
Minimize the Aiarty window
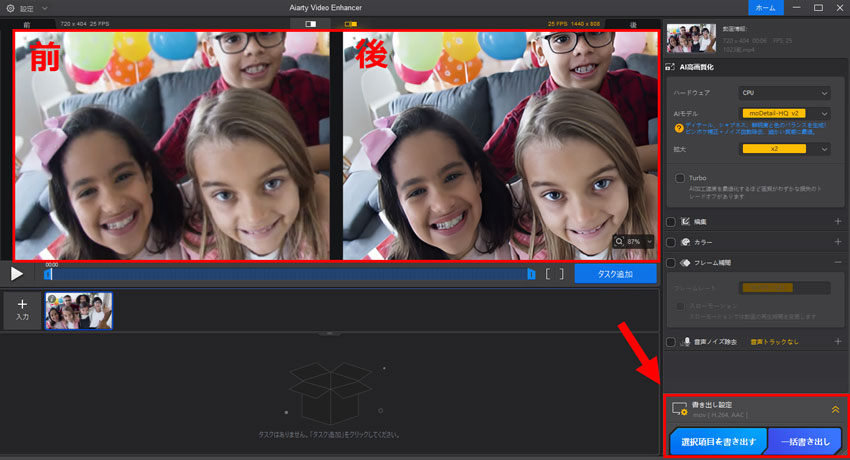coord(796,8)
